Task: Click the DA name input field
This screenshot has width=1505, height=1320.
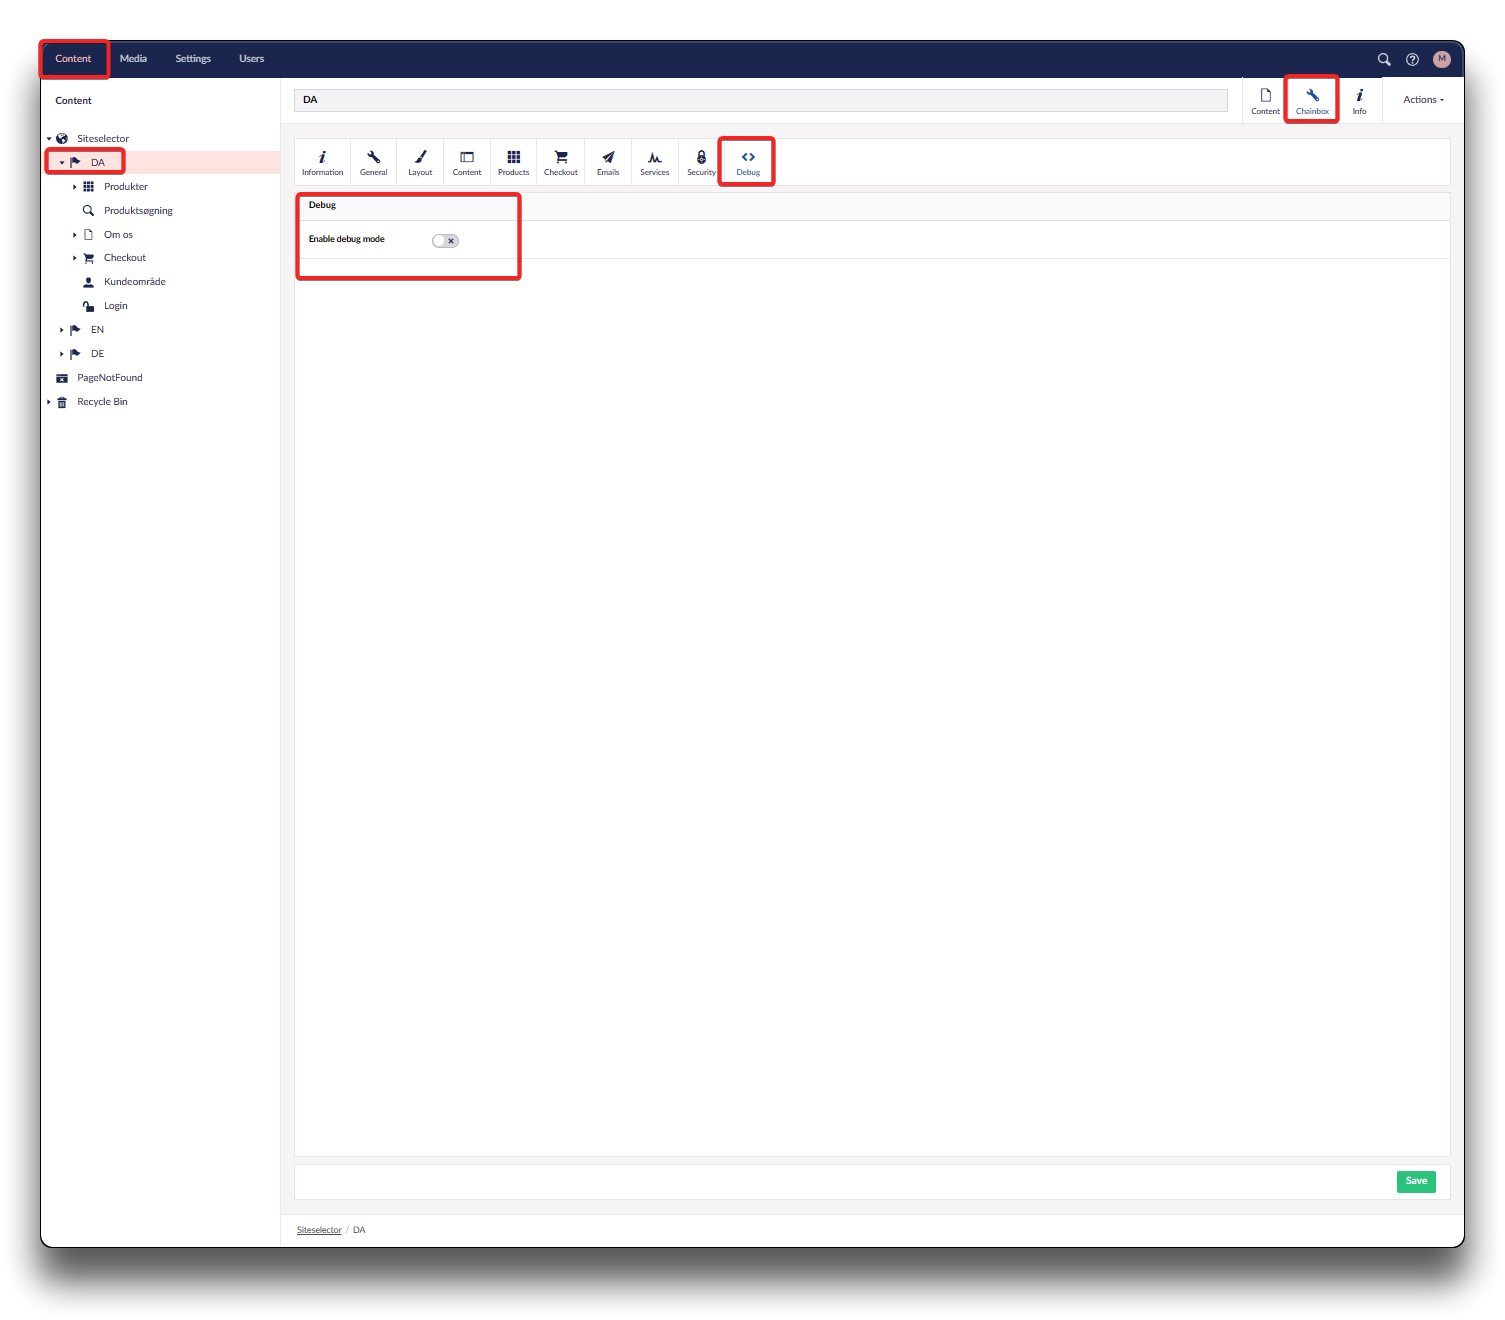Action: tap(760, 100)
